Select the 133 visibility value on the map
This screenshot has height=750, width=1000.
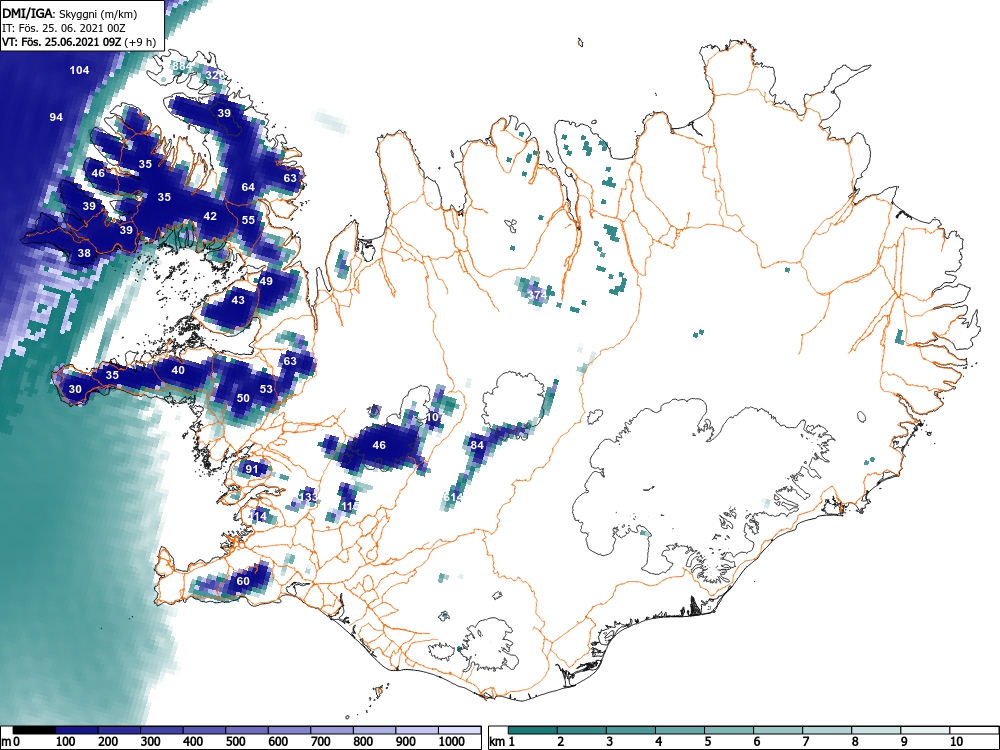point(308,497)
